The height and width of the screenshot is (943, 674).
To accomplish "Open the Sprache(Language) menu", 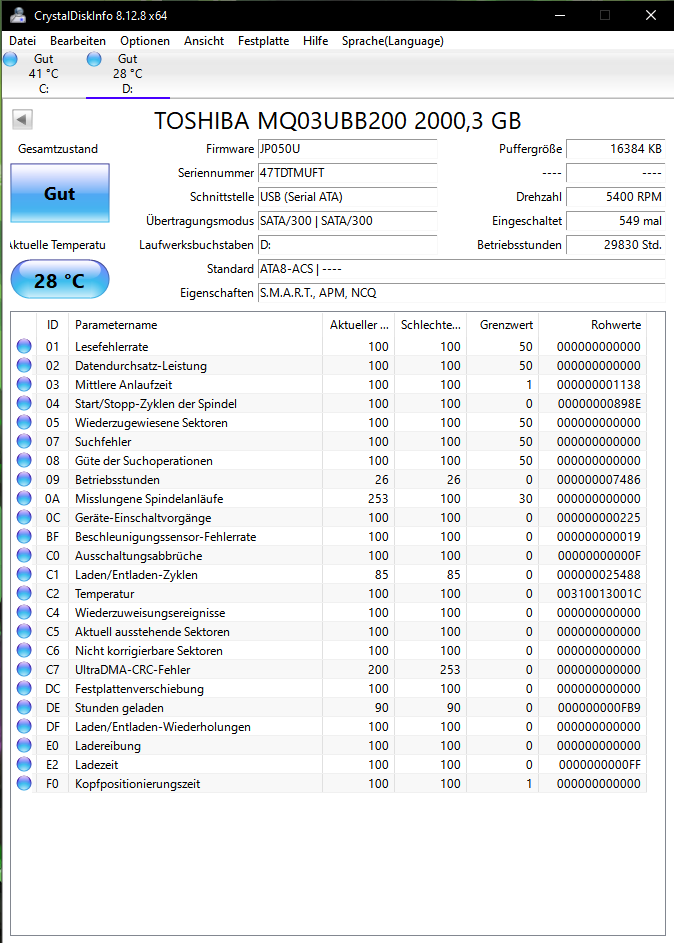I will pyautogui.click(x=393, y=41).
